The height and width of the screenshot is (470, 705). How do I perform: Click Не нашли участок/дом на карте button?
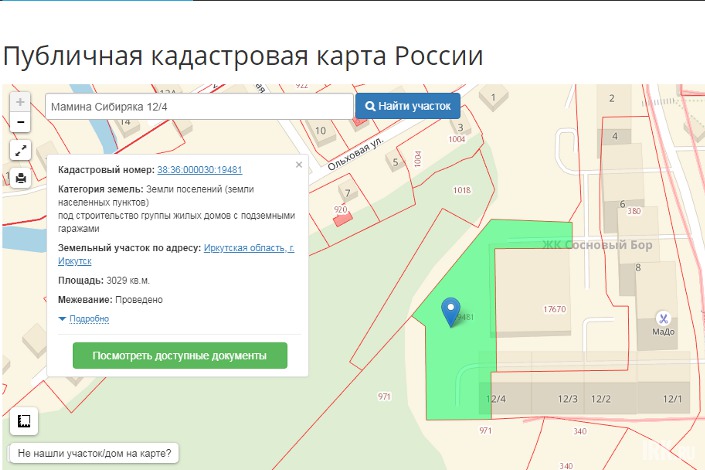point(94,453)
